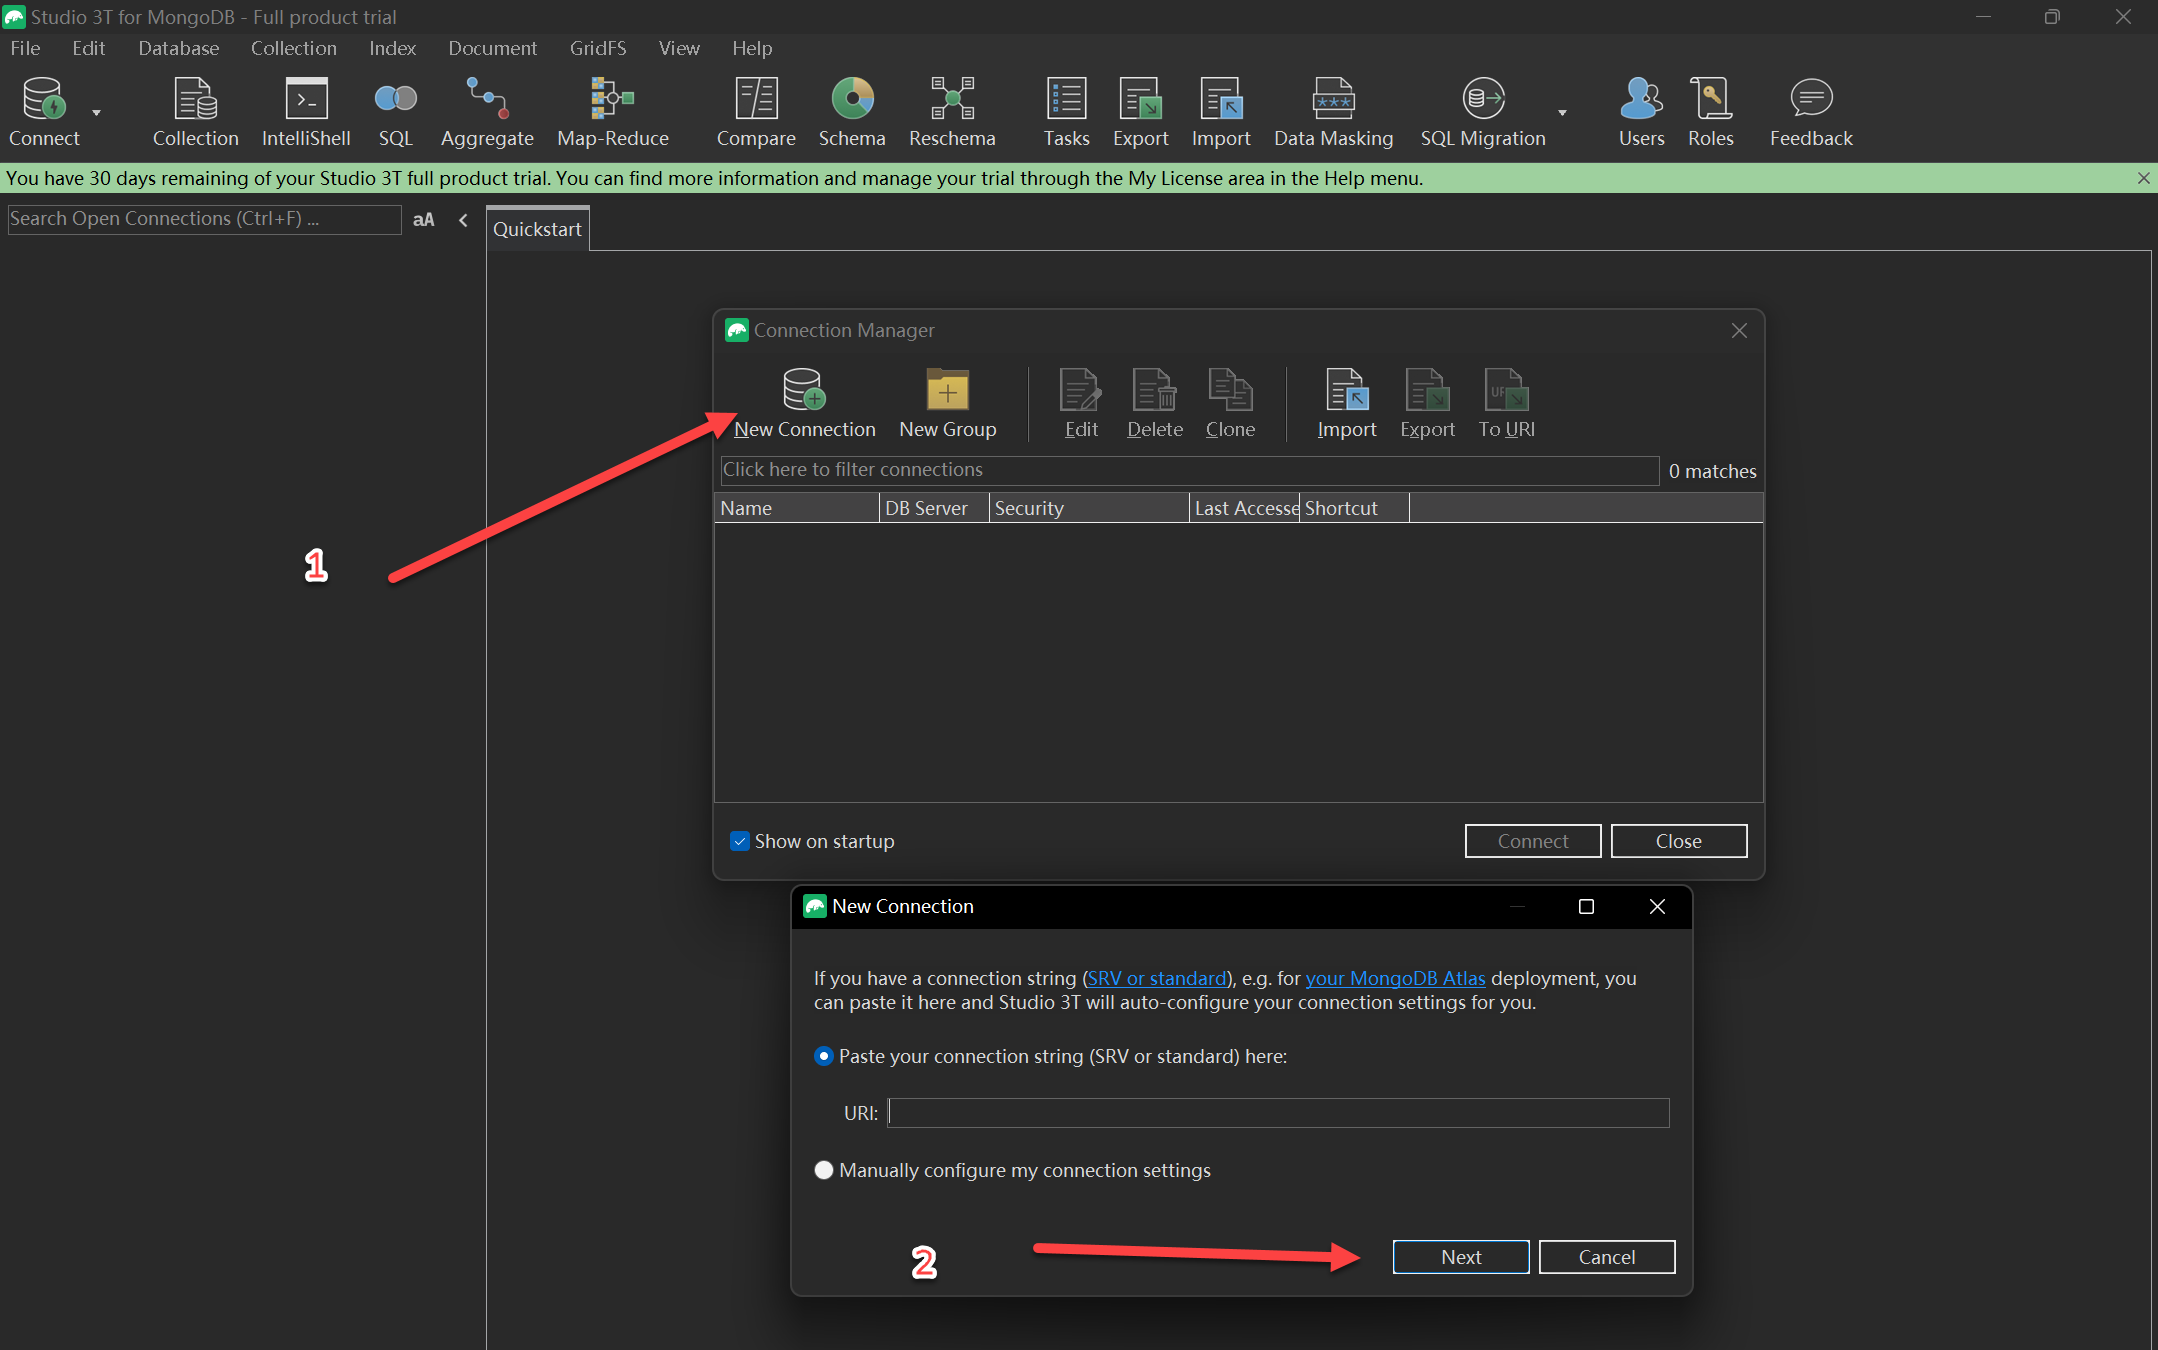Click the Next button
2158x1350 pixels.
(1460, 1257)
